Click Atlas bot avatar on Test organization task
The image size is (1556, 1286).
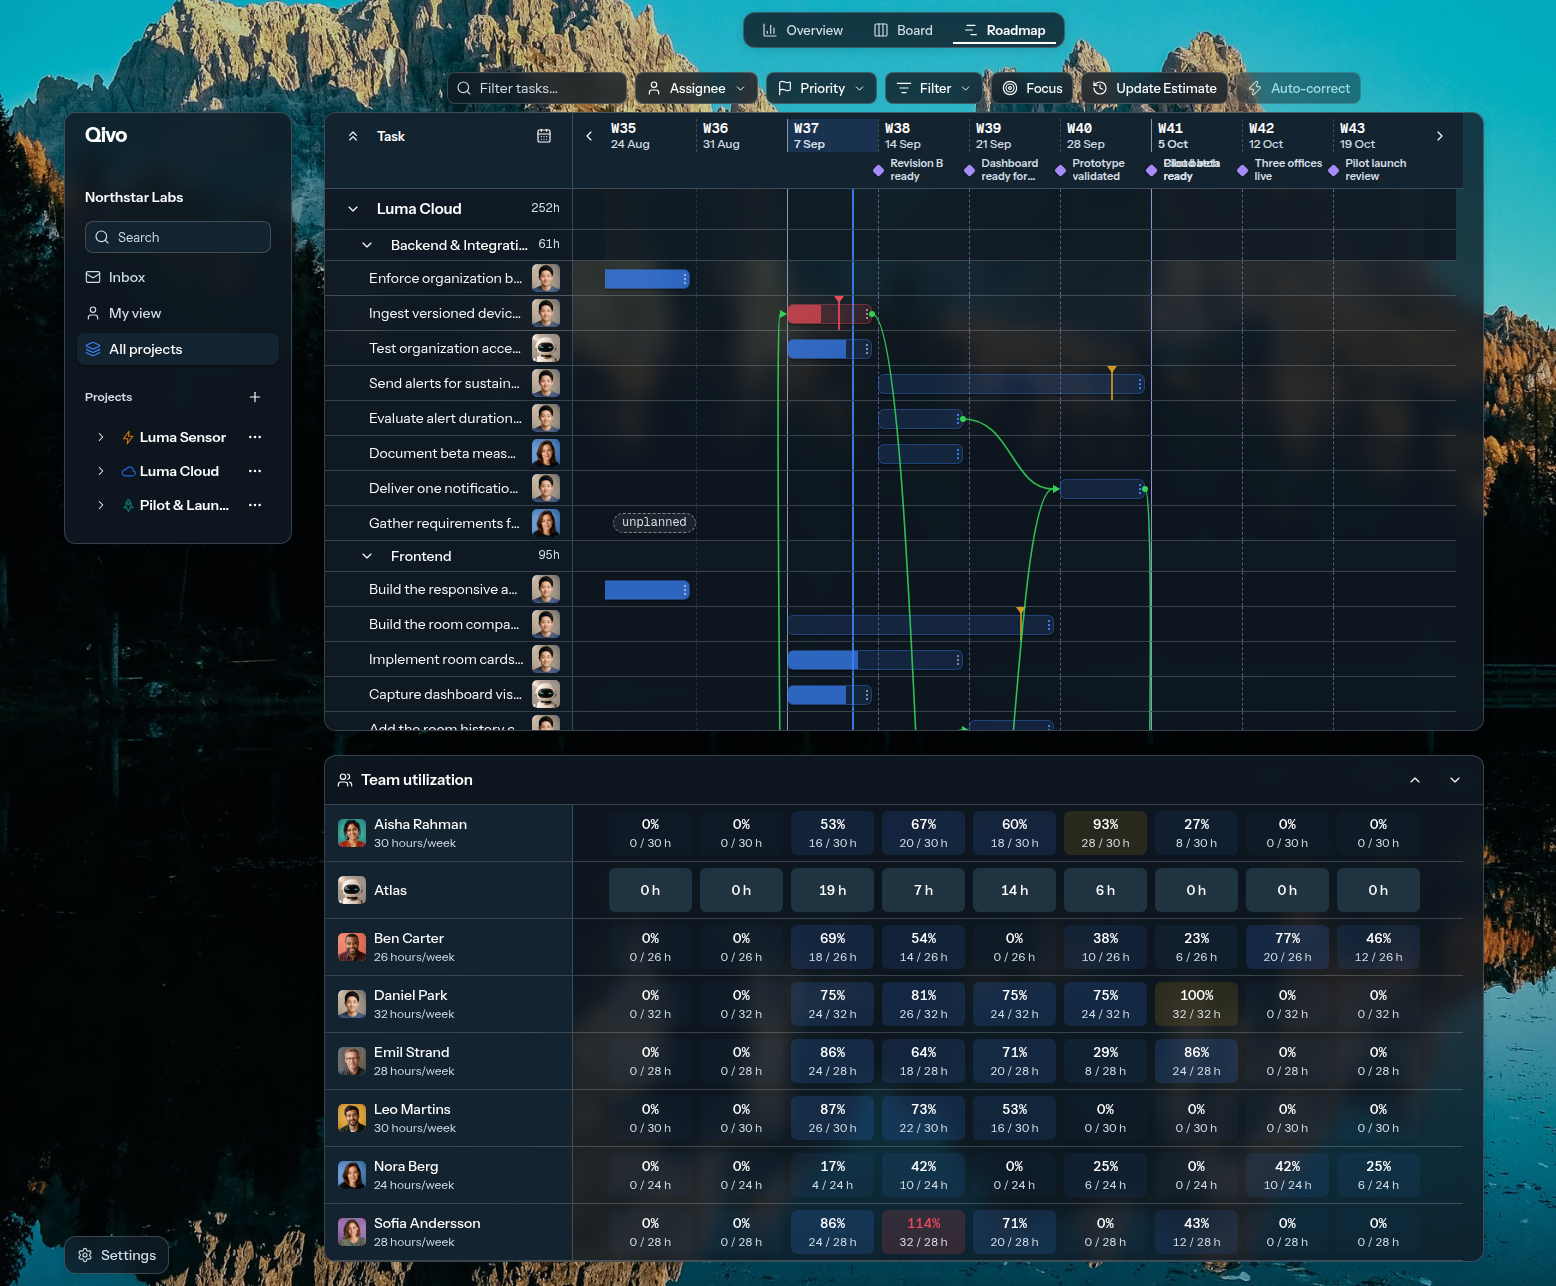point(546,348)
